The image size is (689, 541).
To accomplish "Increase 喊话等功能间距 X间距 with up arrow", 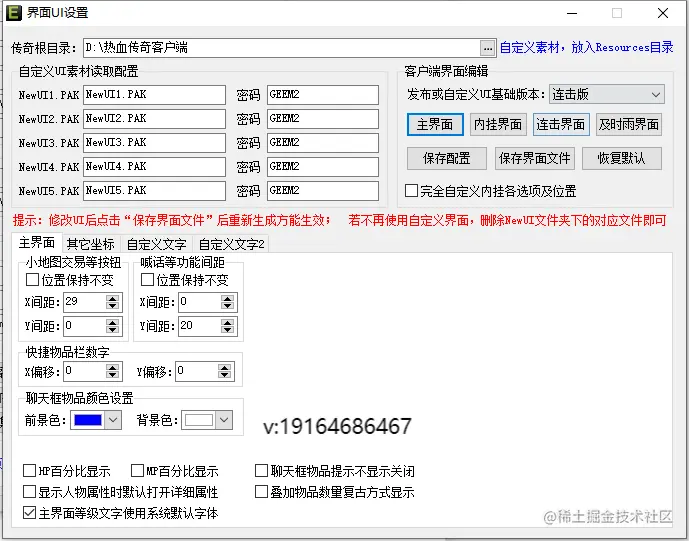I will click(227, 298).
